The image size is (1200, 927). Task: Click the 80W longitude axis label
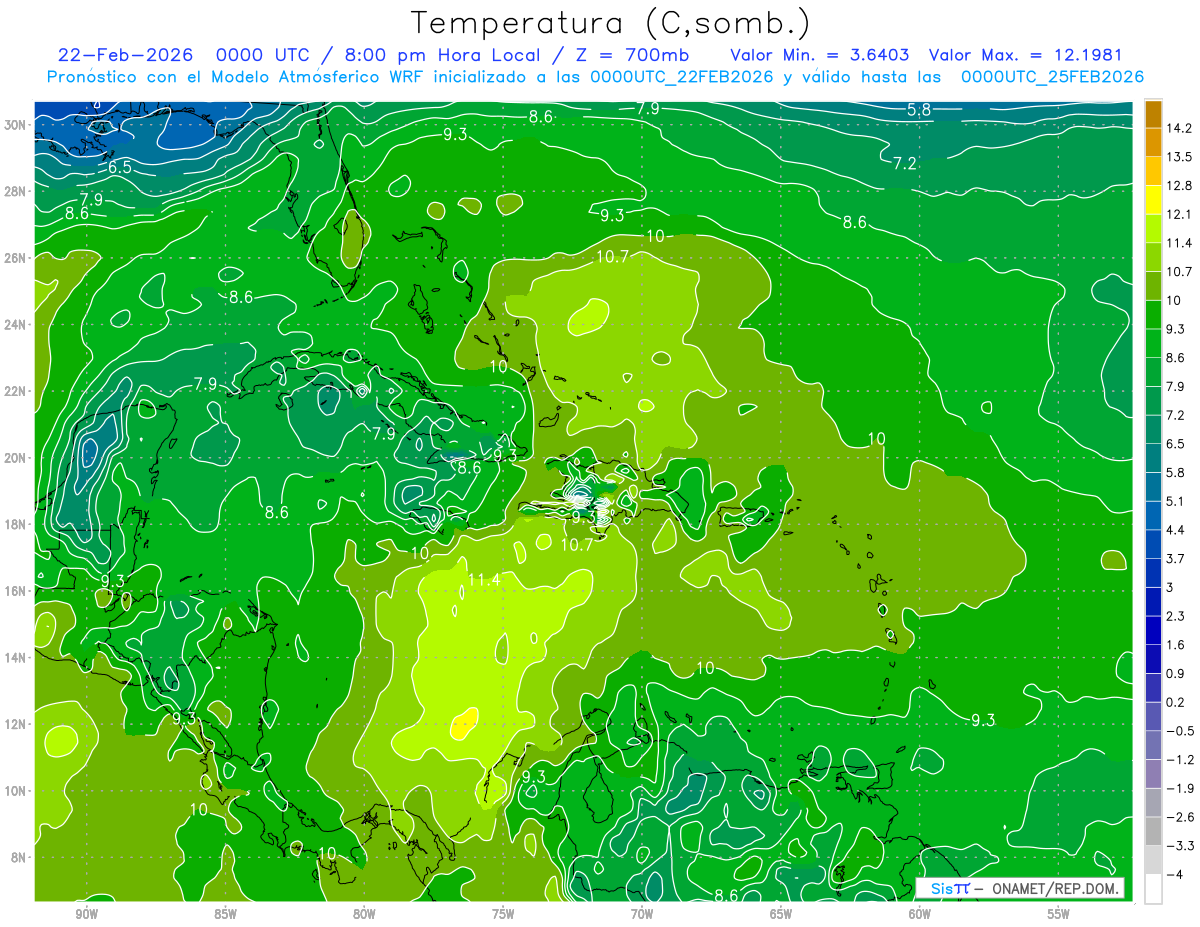364,914
